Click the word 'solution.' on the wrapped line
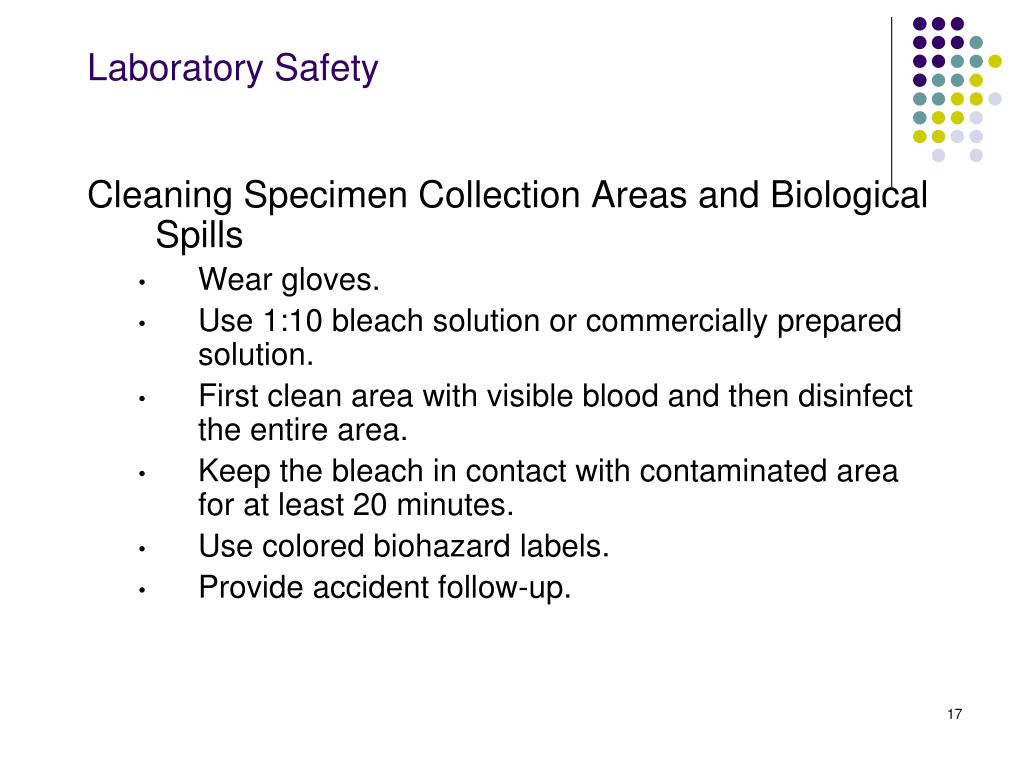 click(x=256, y=355)
